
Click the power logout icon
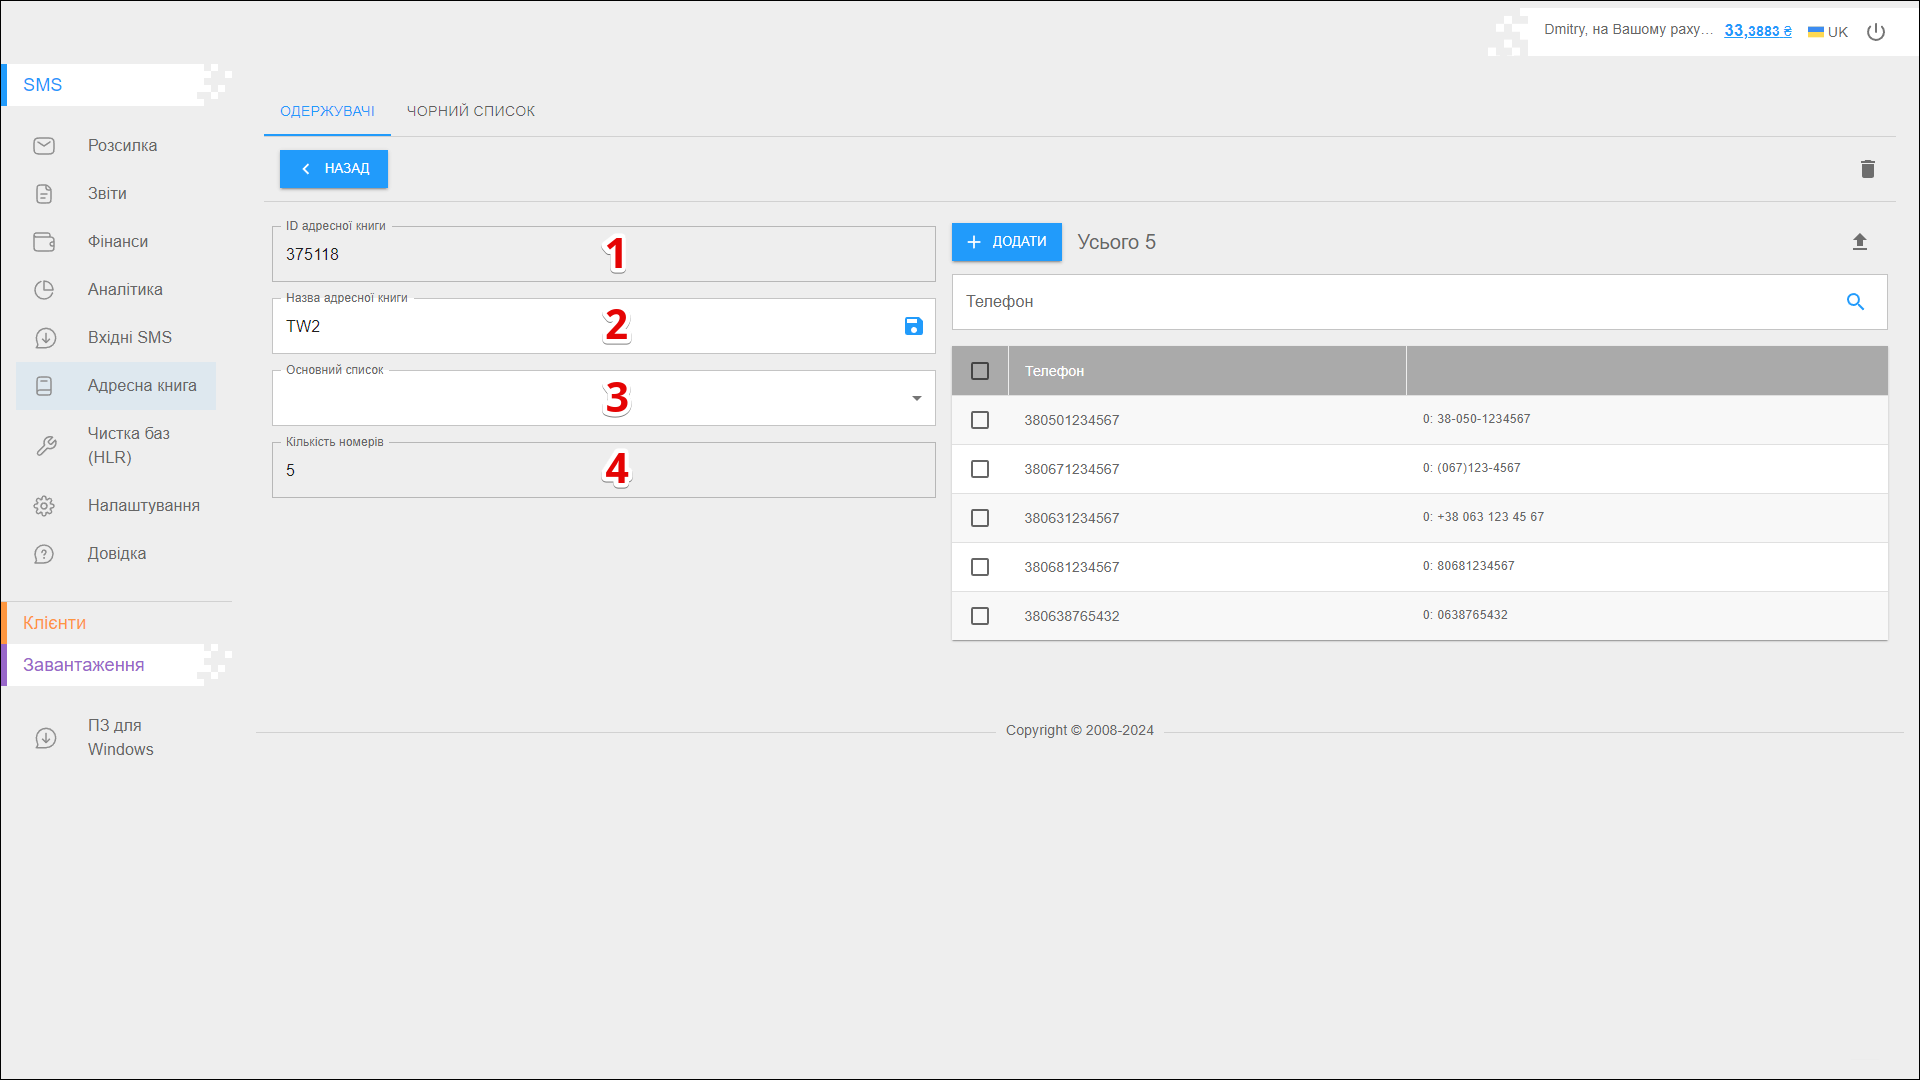pos(1876,32)
